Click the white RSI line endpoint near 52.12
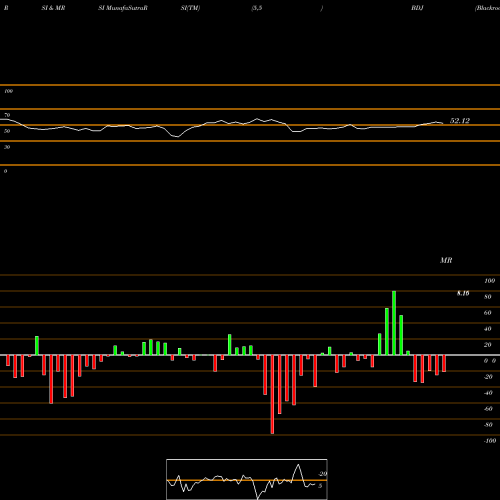Screen dimensions: 500x500 click(442, 123)
